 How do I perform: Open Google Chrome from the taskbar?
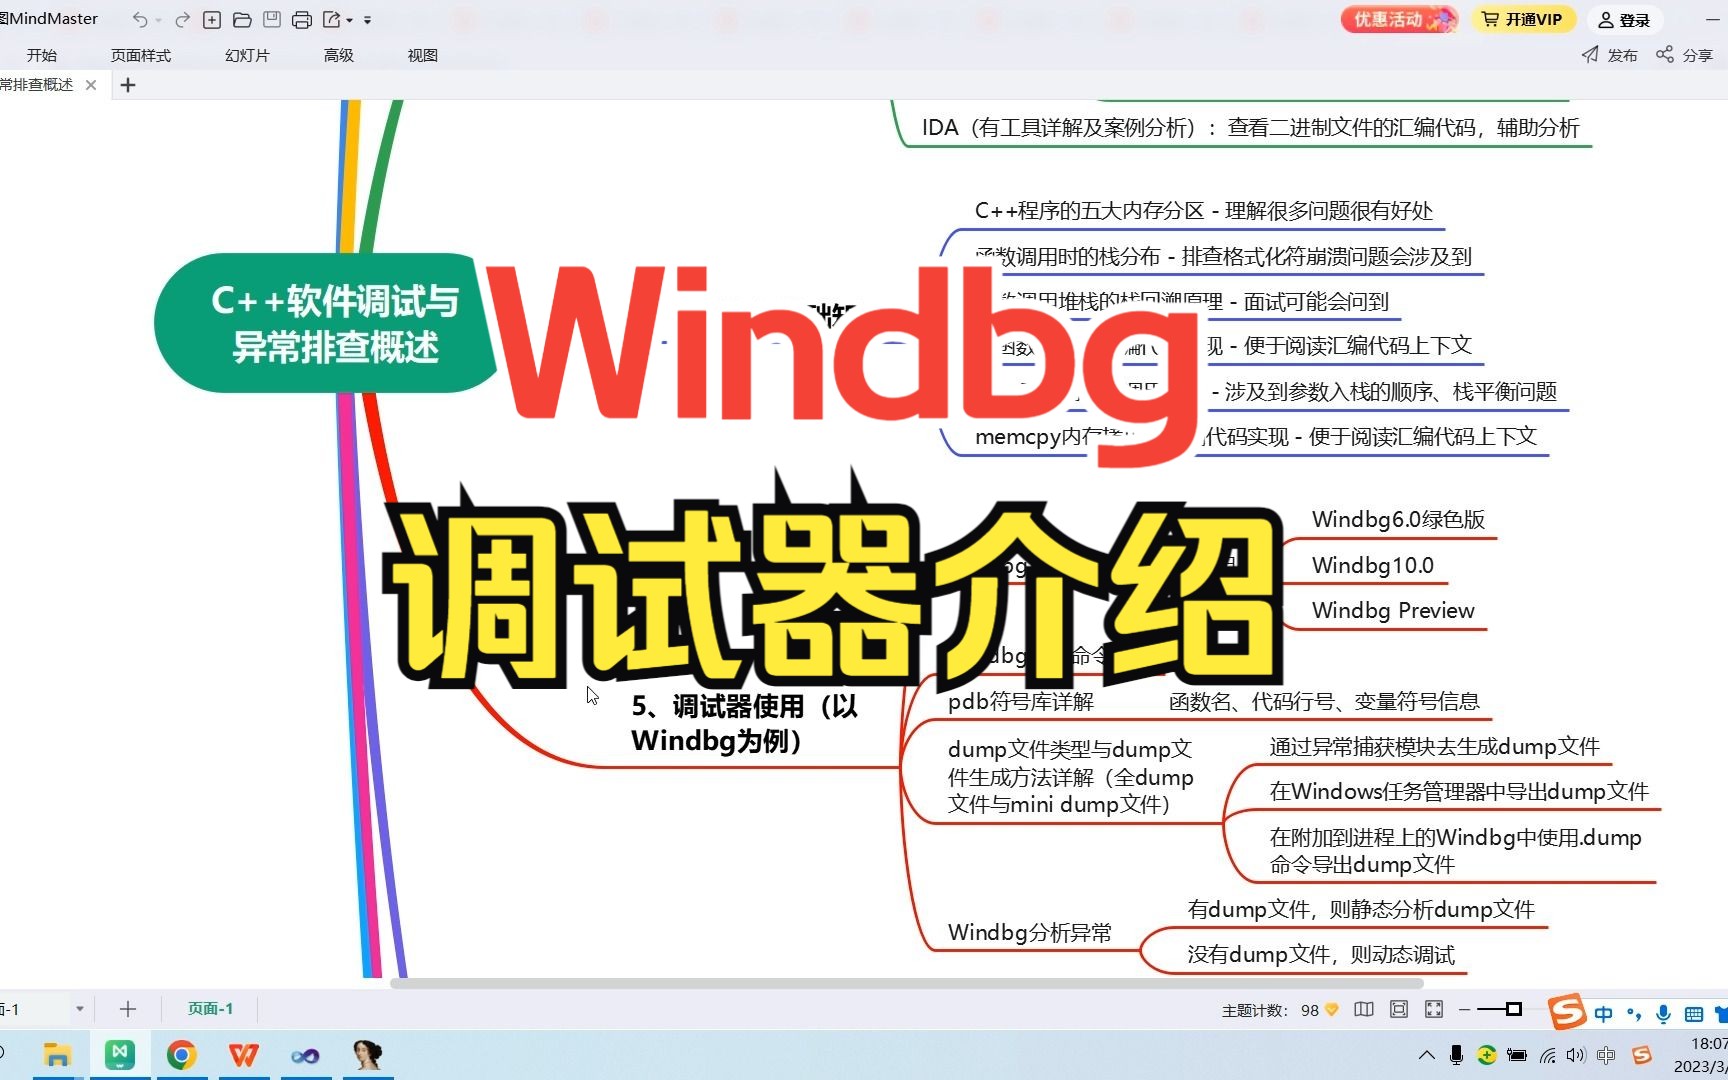[x=181, y=1055]
